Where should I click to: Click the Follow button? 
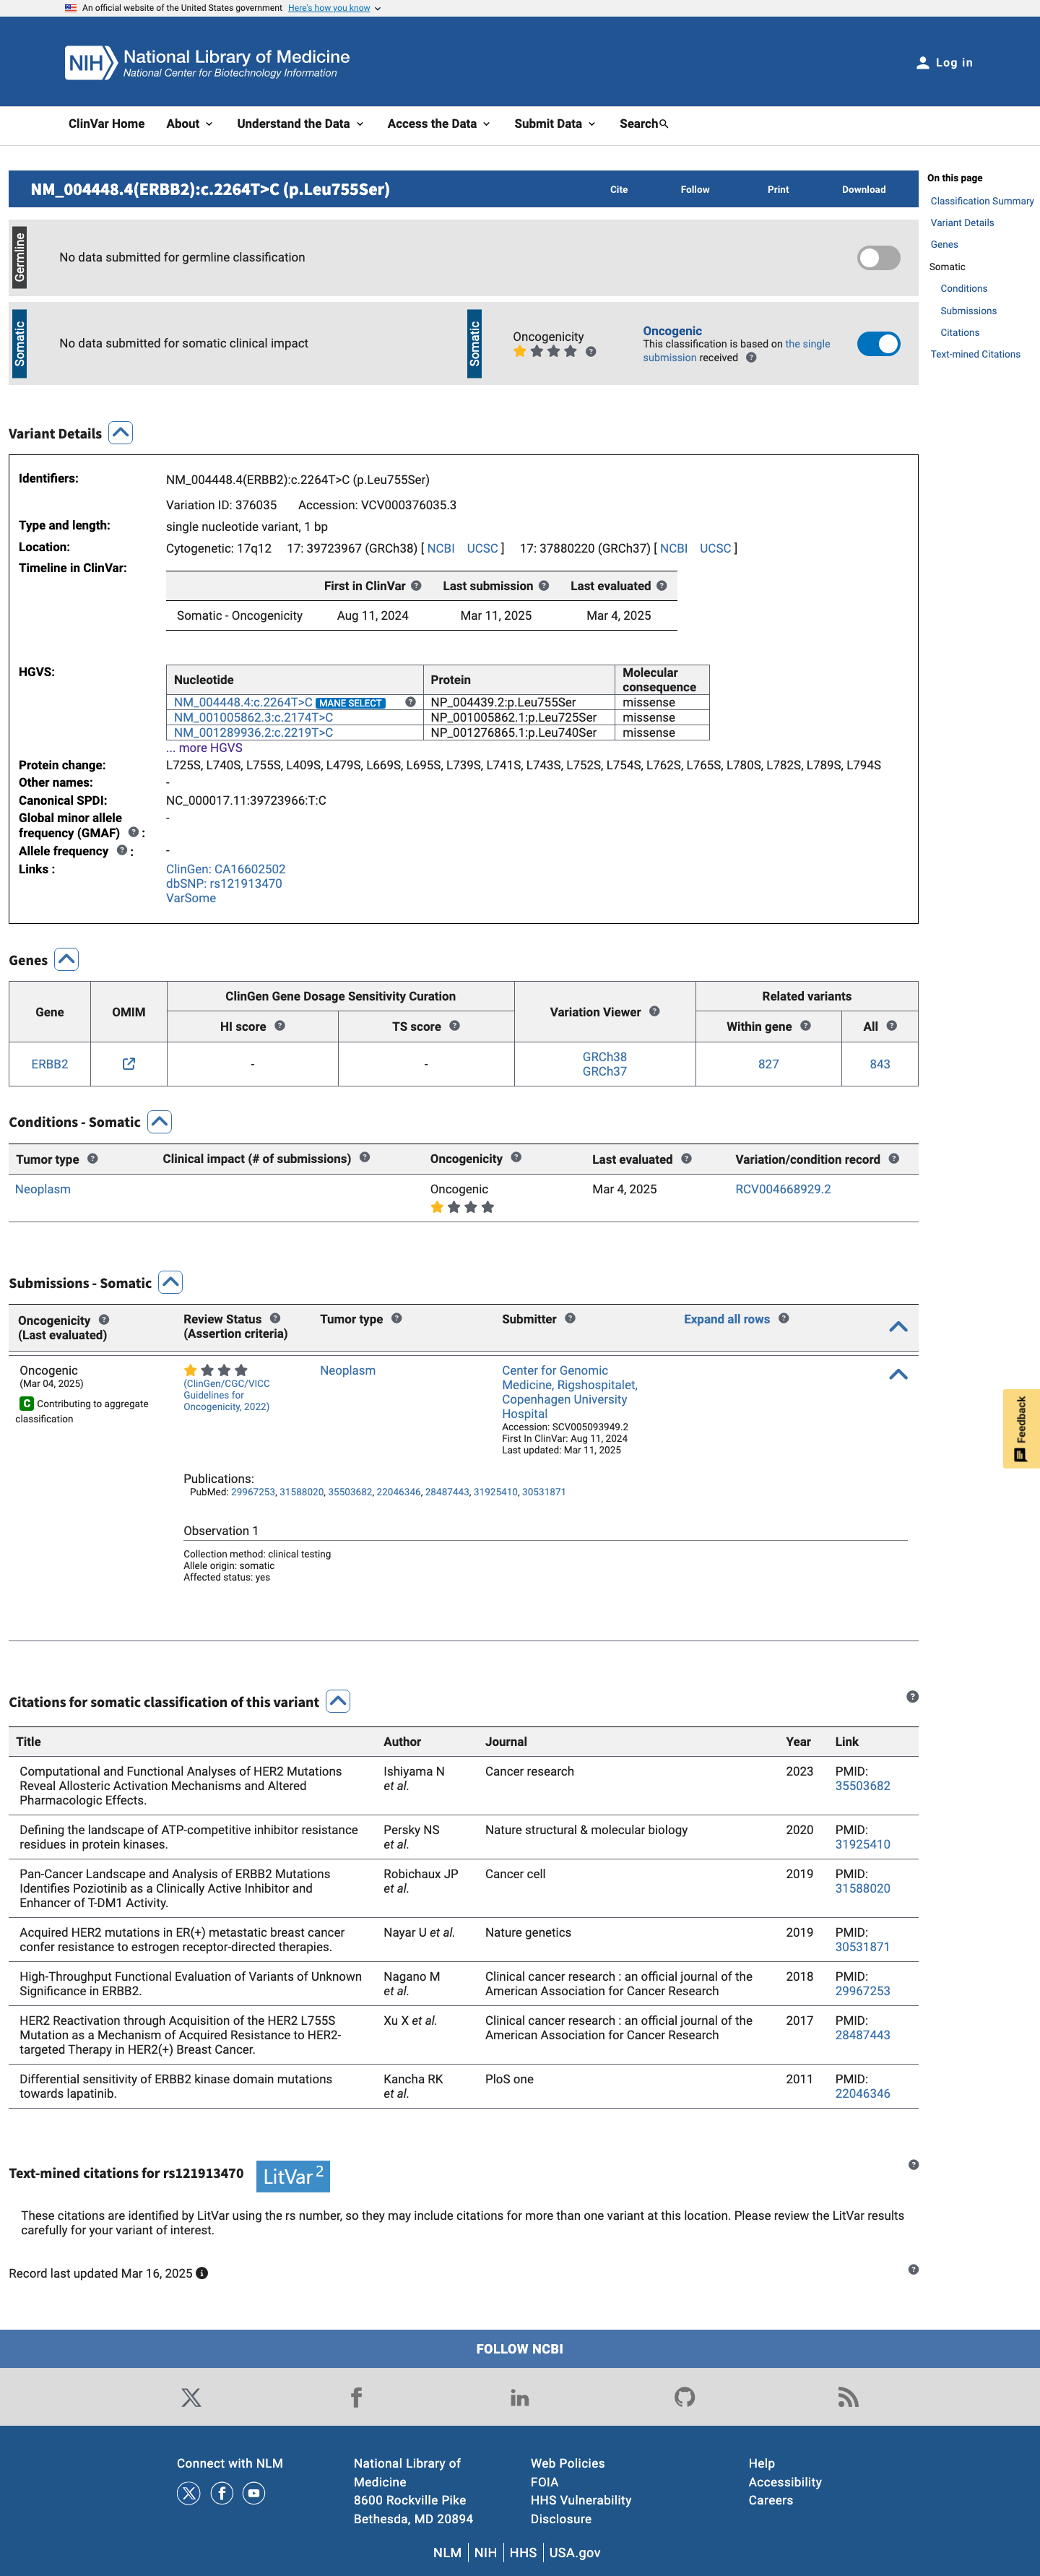point(695,189)
